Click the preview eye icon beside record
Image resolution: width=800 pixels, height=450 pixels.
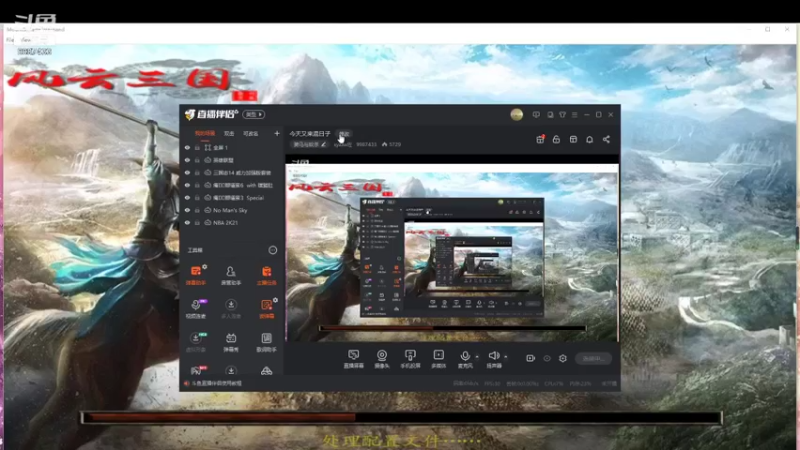547,358
